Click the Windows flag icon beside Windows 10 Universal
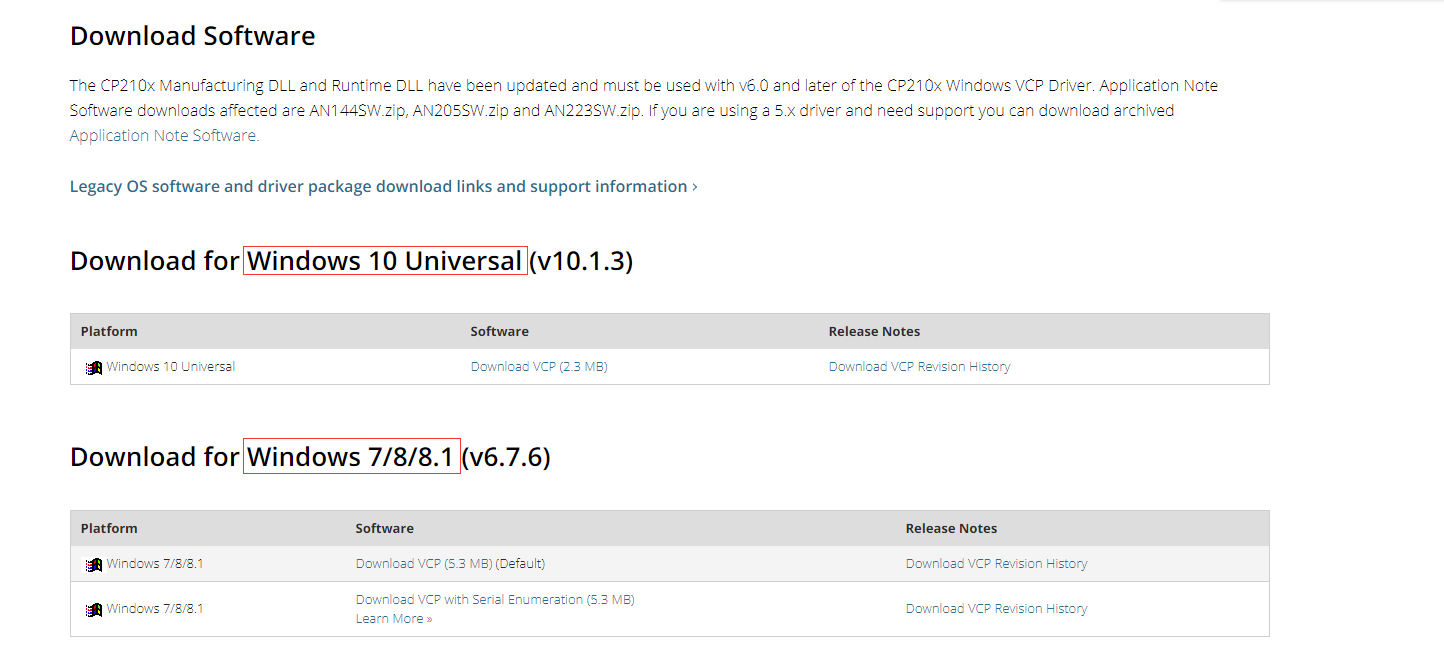 pos(94,368)
